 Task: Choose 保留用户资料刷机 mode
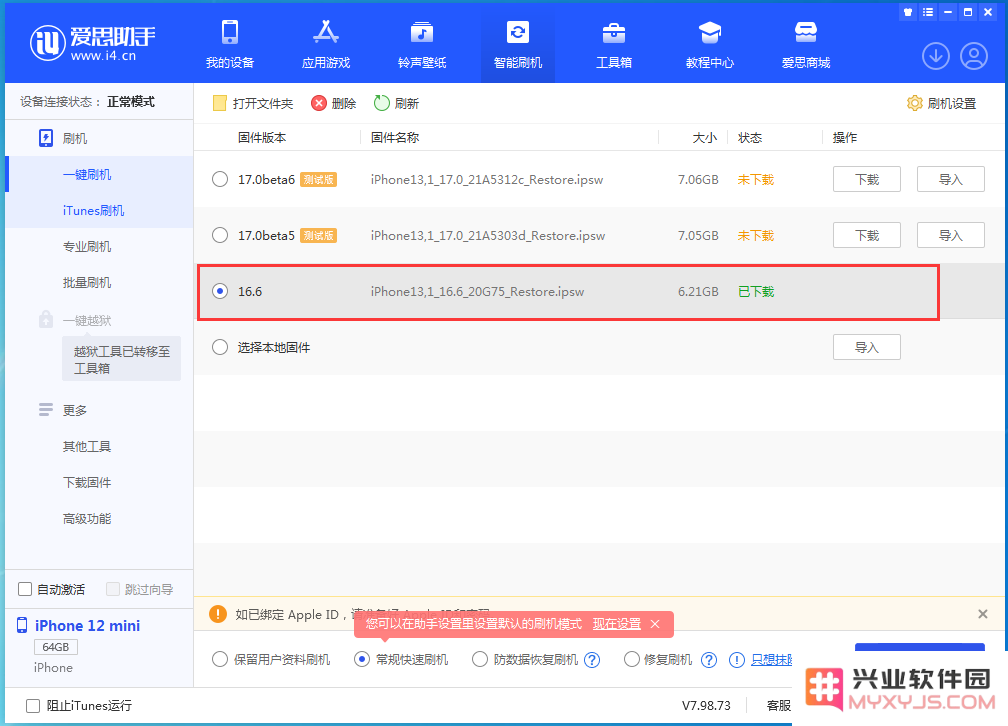coord(220,660)
